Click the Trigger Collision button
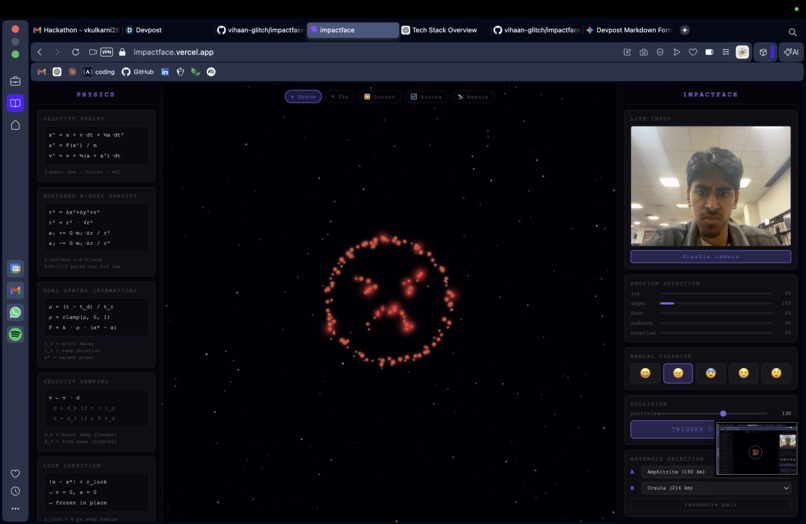Viewport: 806px width, 524px height. pyautogui.click(x=673, y=429)
